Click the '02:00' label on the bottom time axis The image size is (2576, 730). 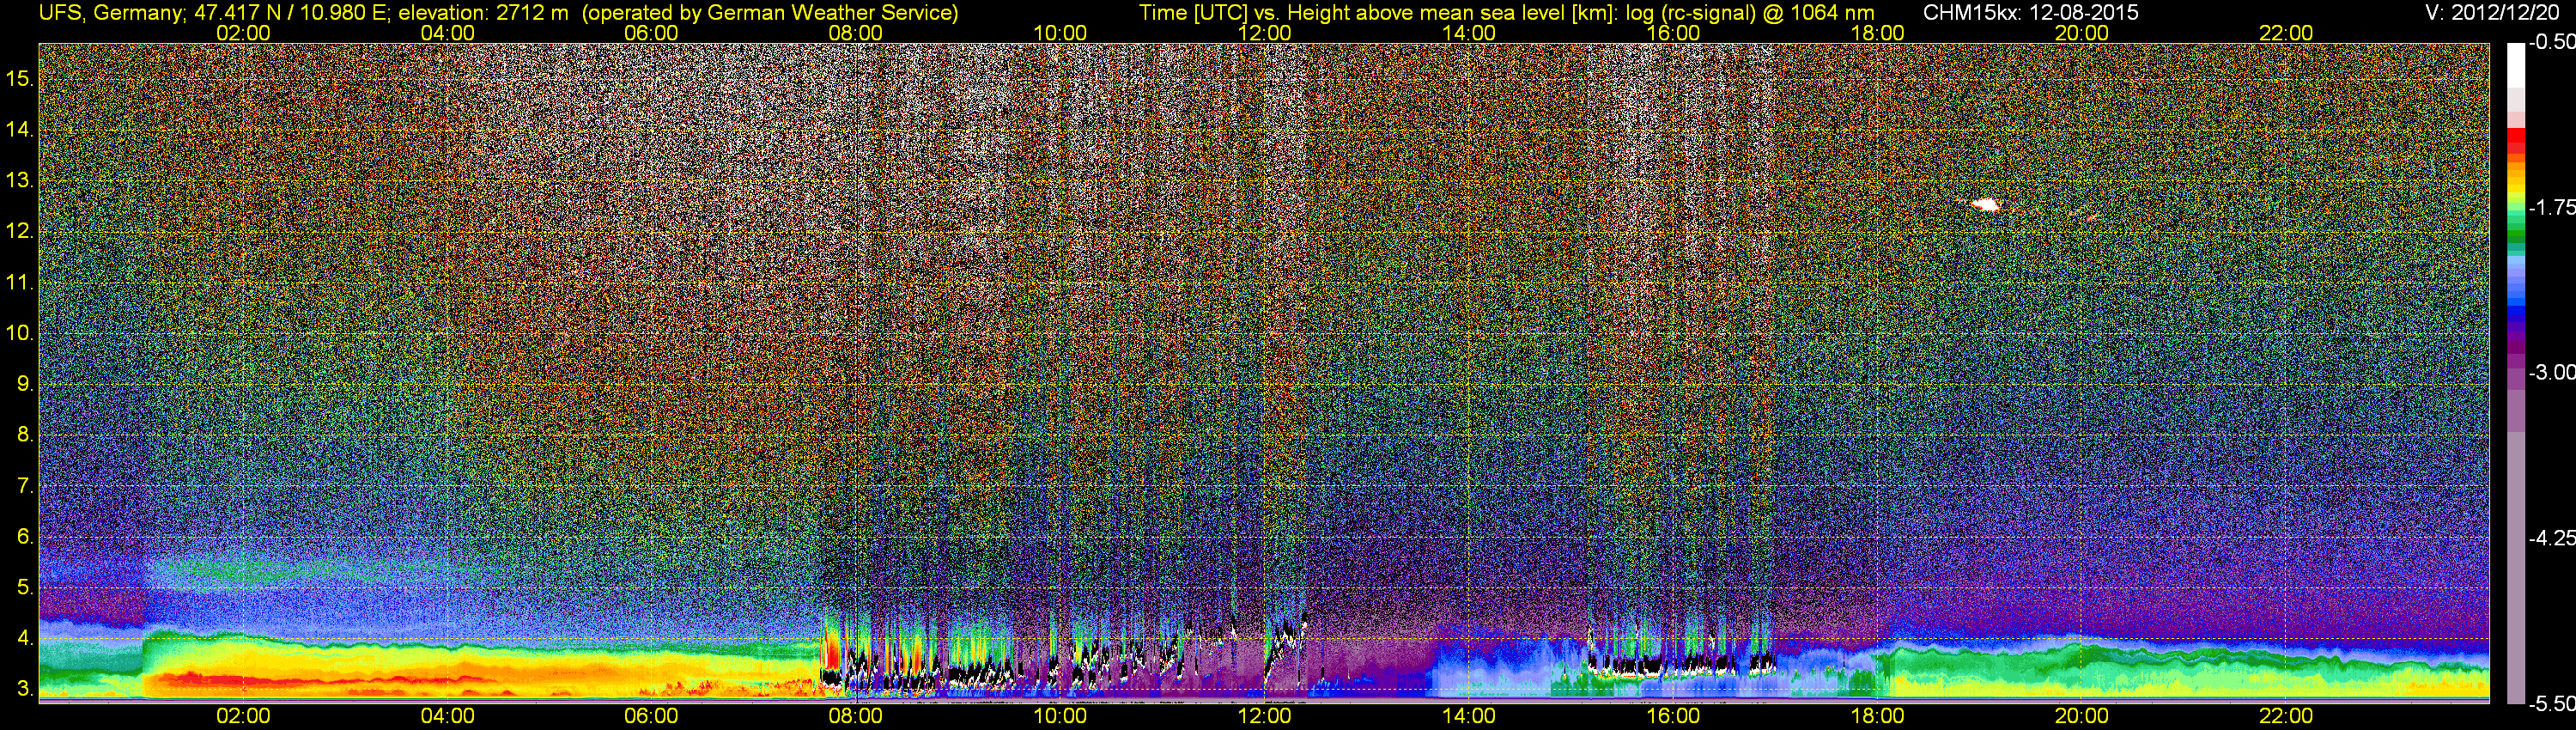(243, 716)
